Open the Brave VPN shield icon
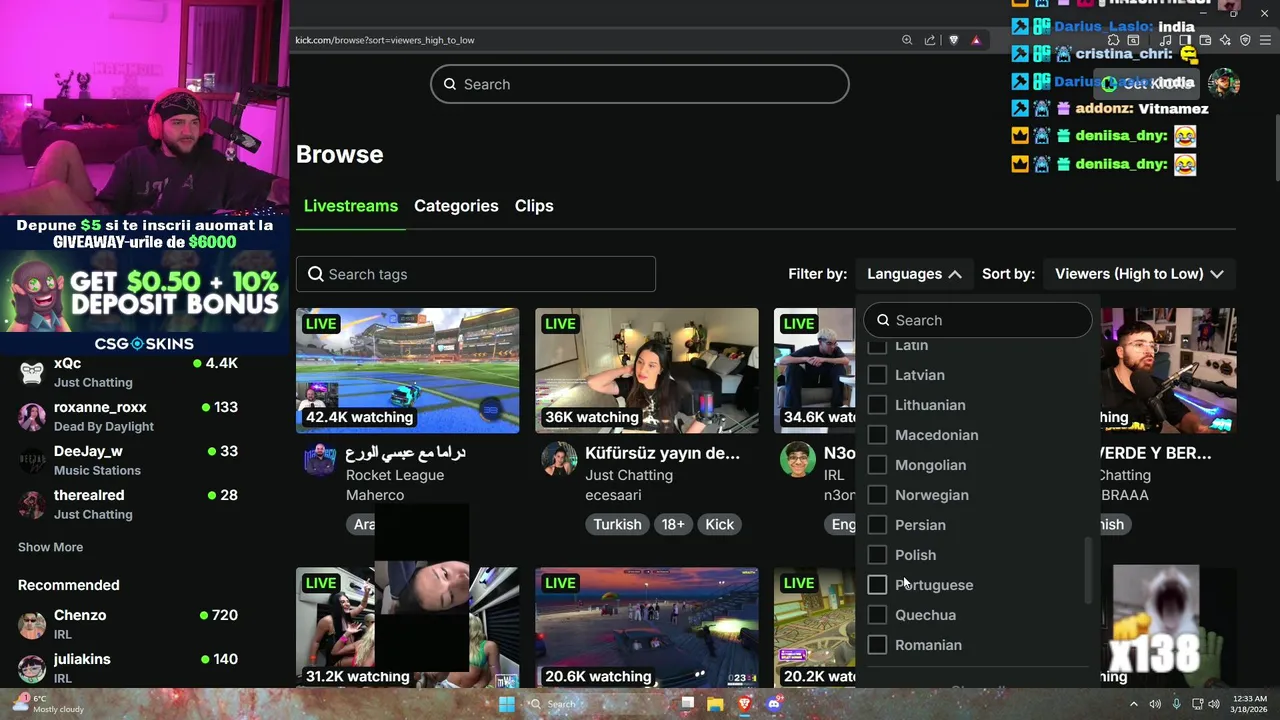The width and height of the screenshot is (1280, 720). pyautogui.click(x=1245, y=40)
